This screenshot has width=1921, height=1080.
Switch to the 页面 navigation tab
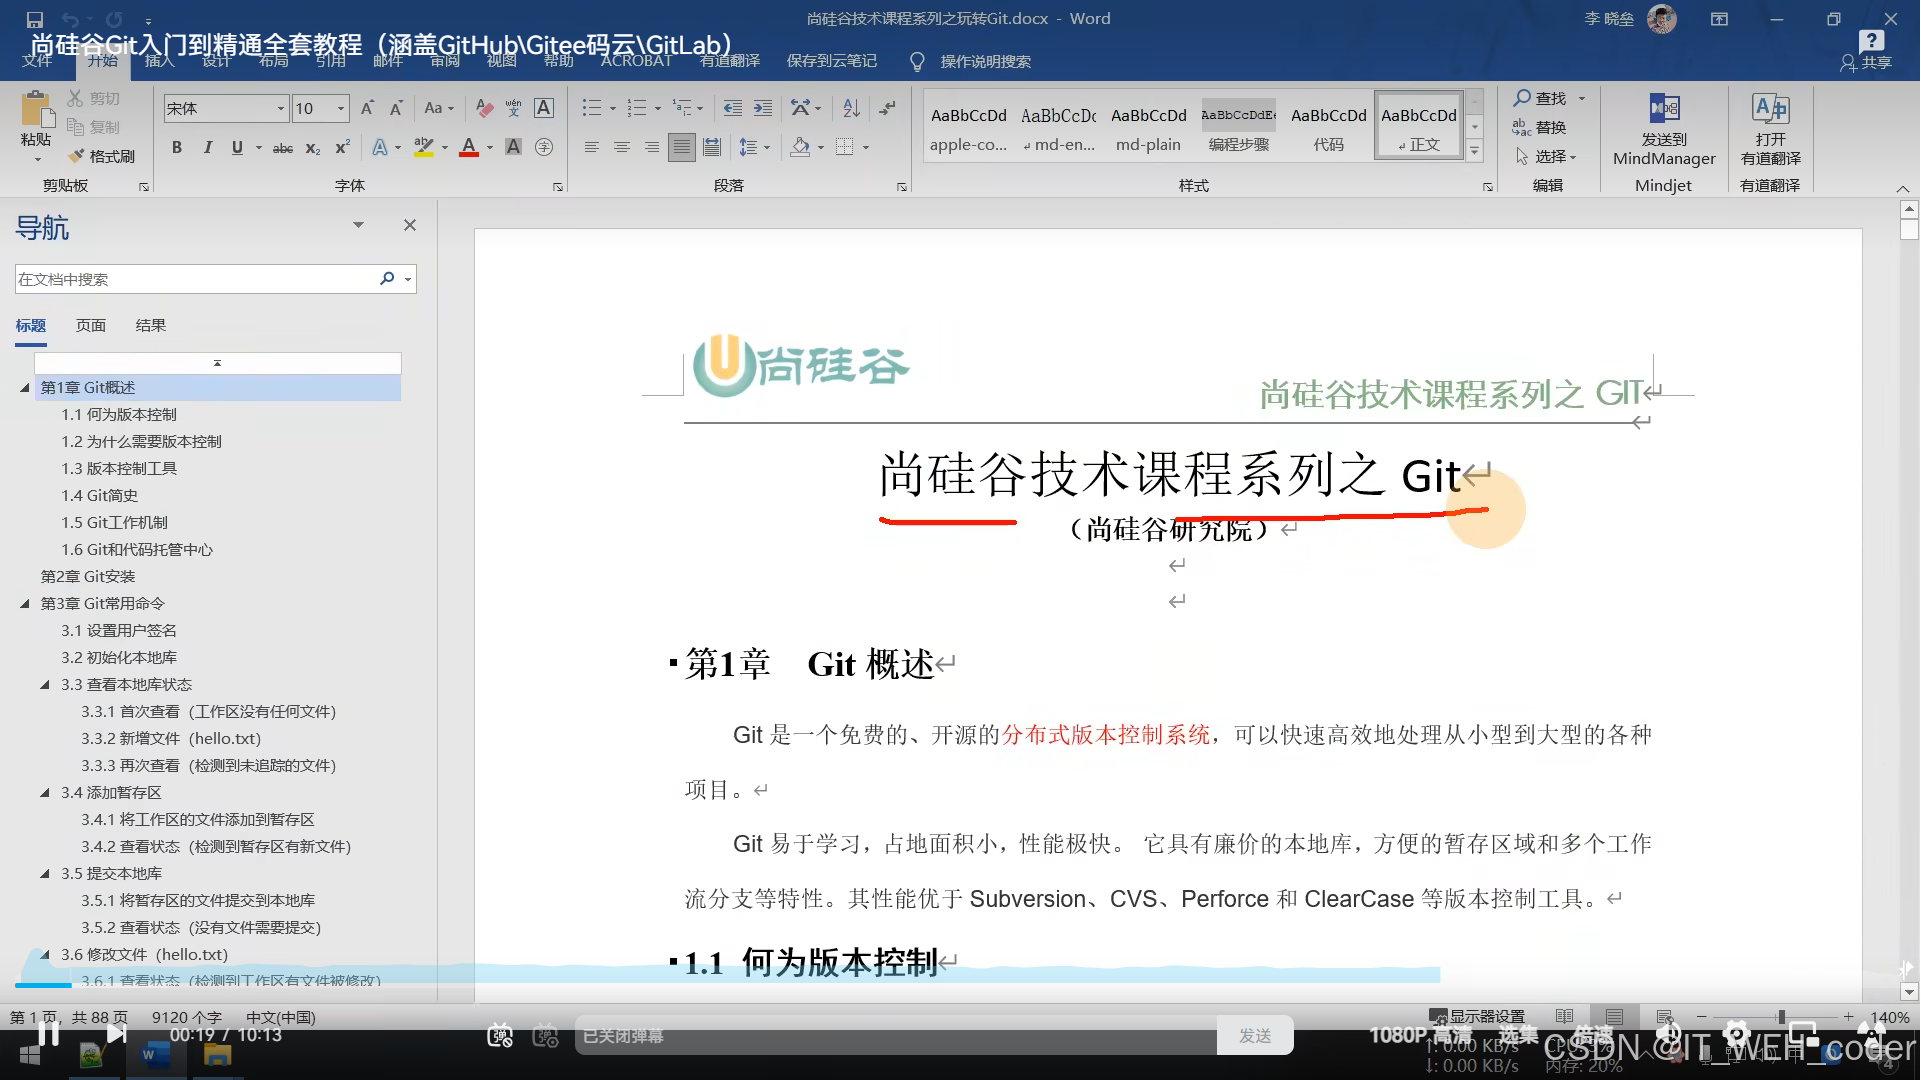(x=90, y=325)
